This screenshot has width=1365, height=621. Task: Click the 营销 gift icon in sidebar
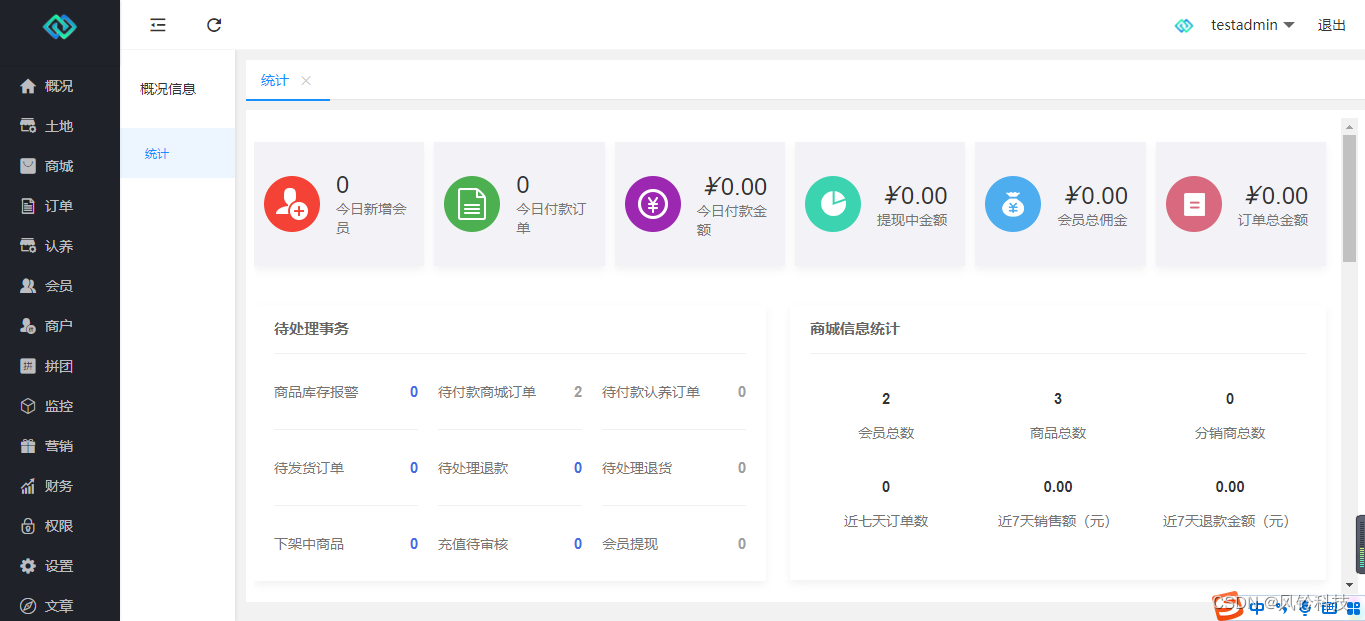coord(28,446)
